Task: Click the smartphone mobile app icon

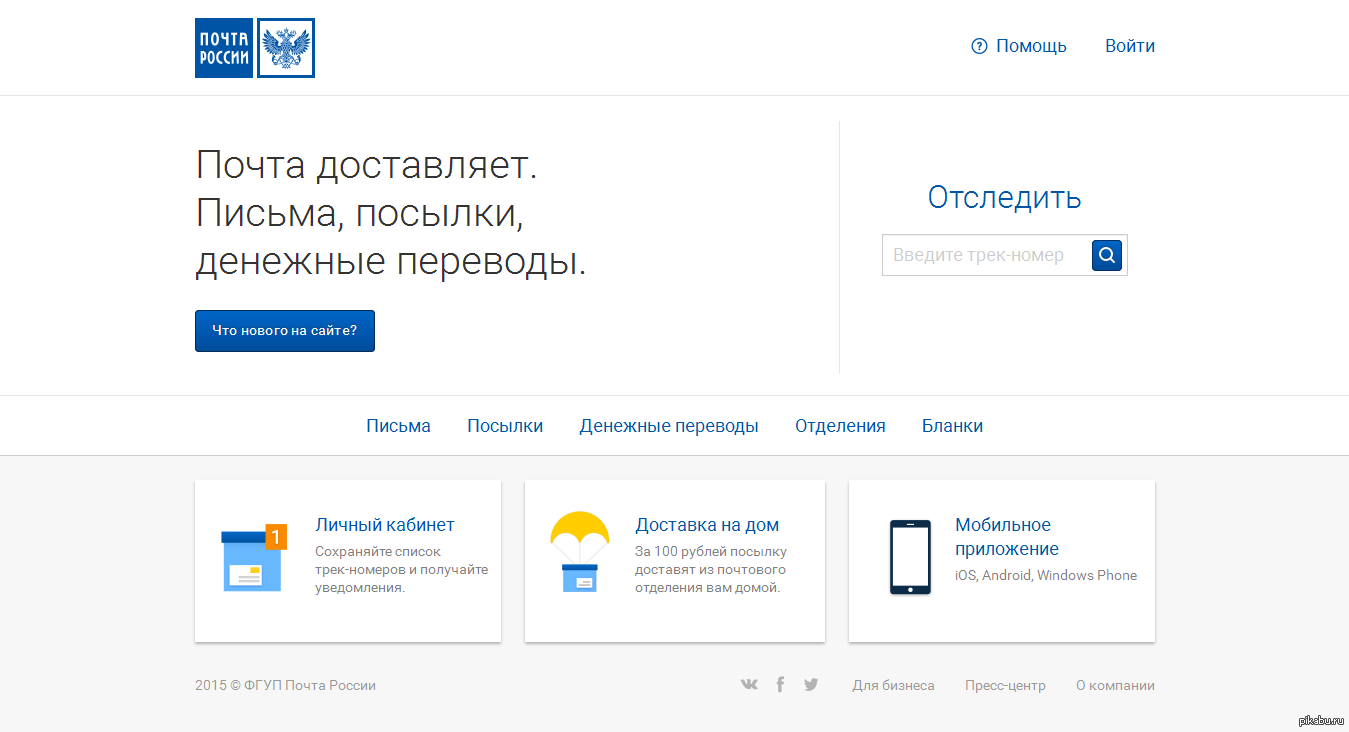Action: [x=910, y=557]
